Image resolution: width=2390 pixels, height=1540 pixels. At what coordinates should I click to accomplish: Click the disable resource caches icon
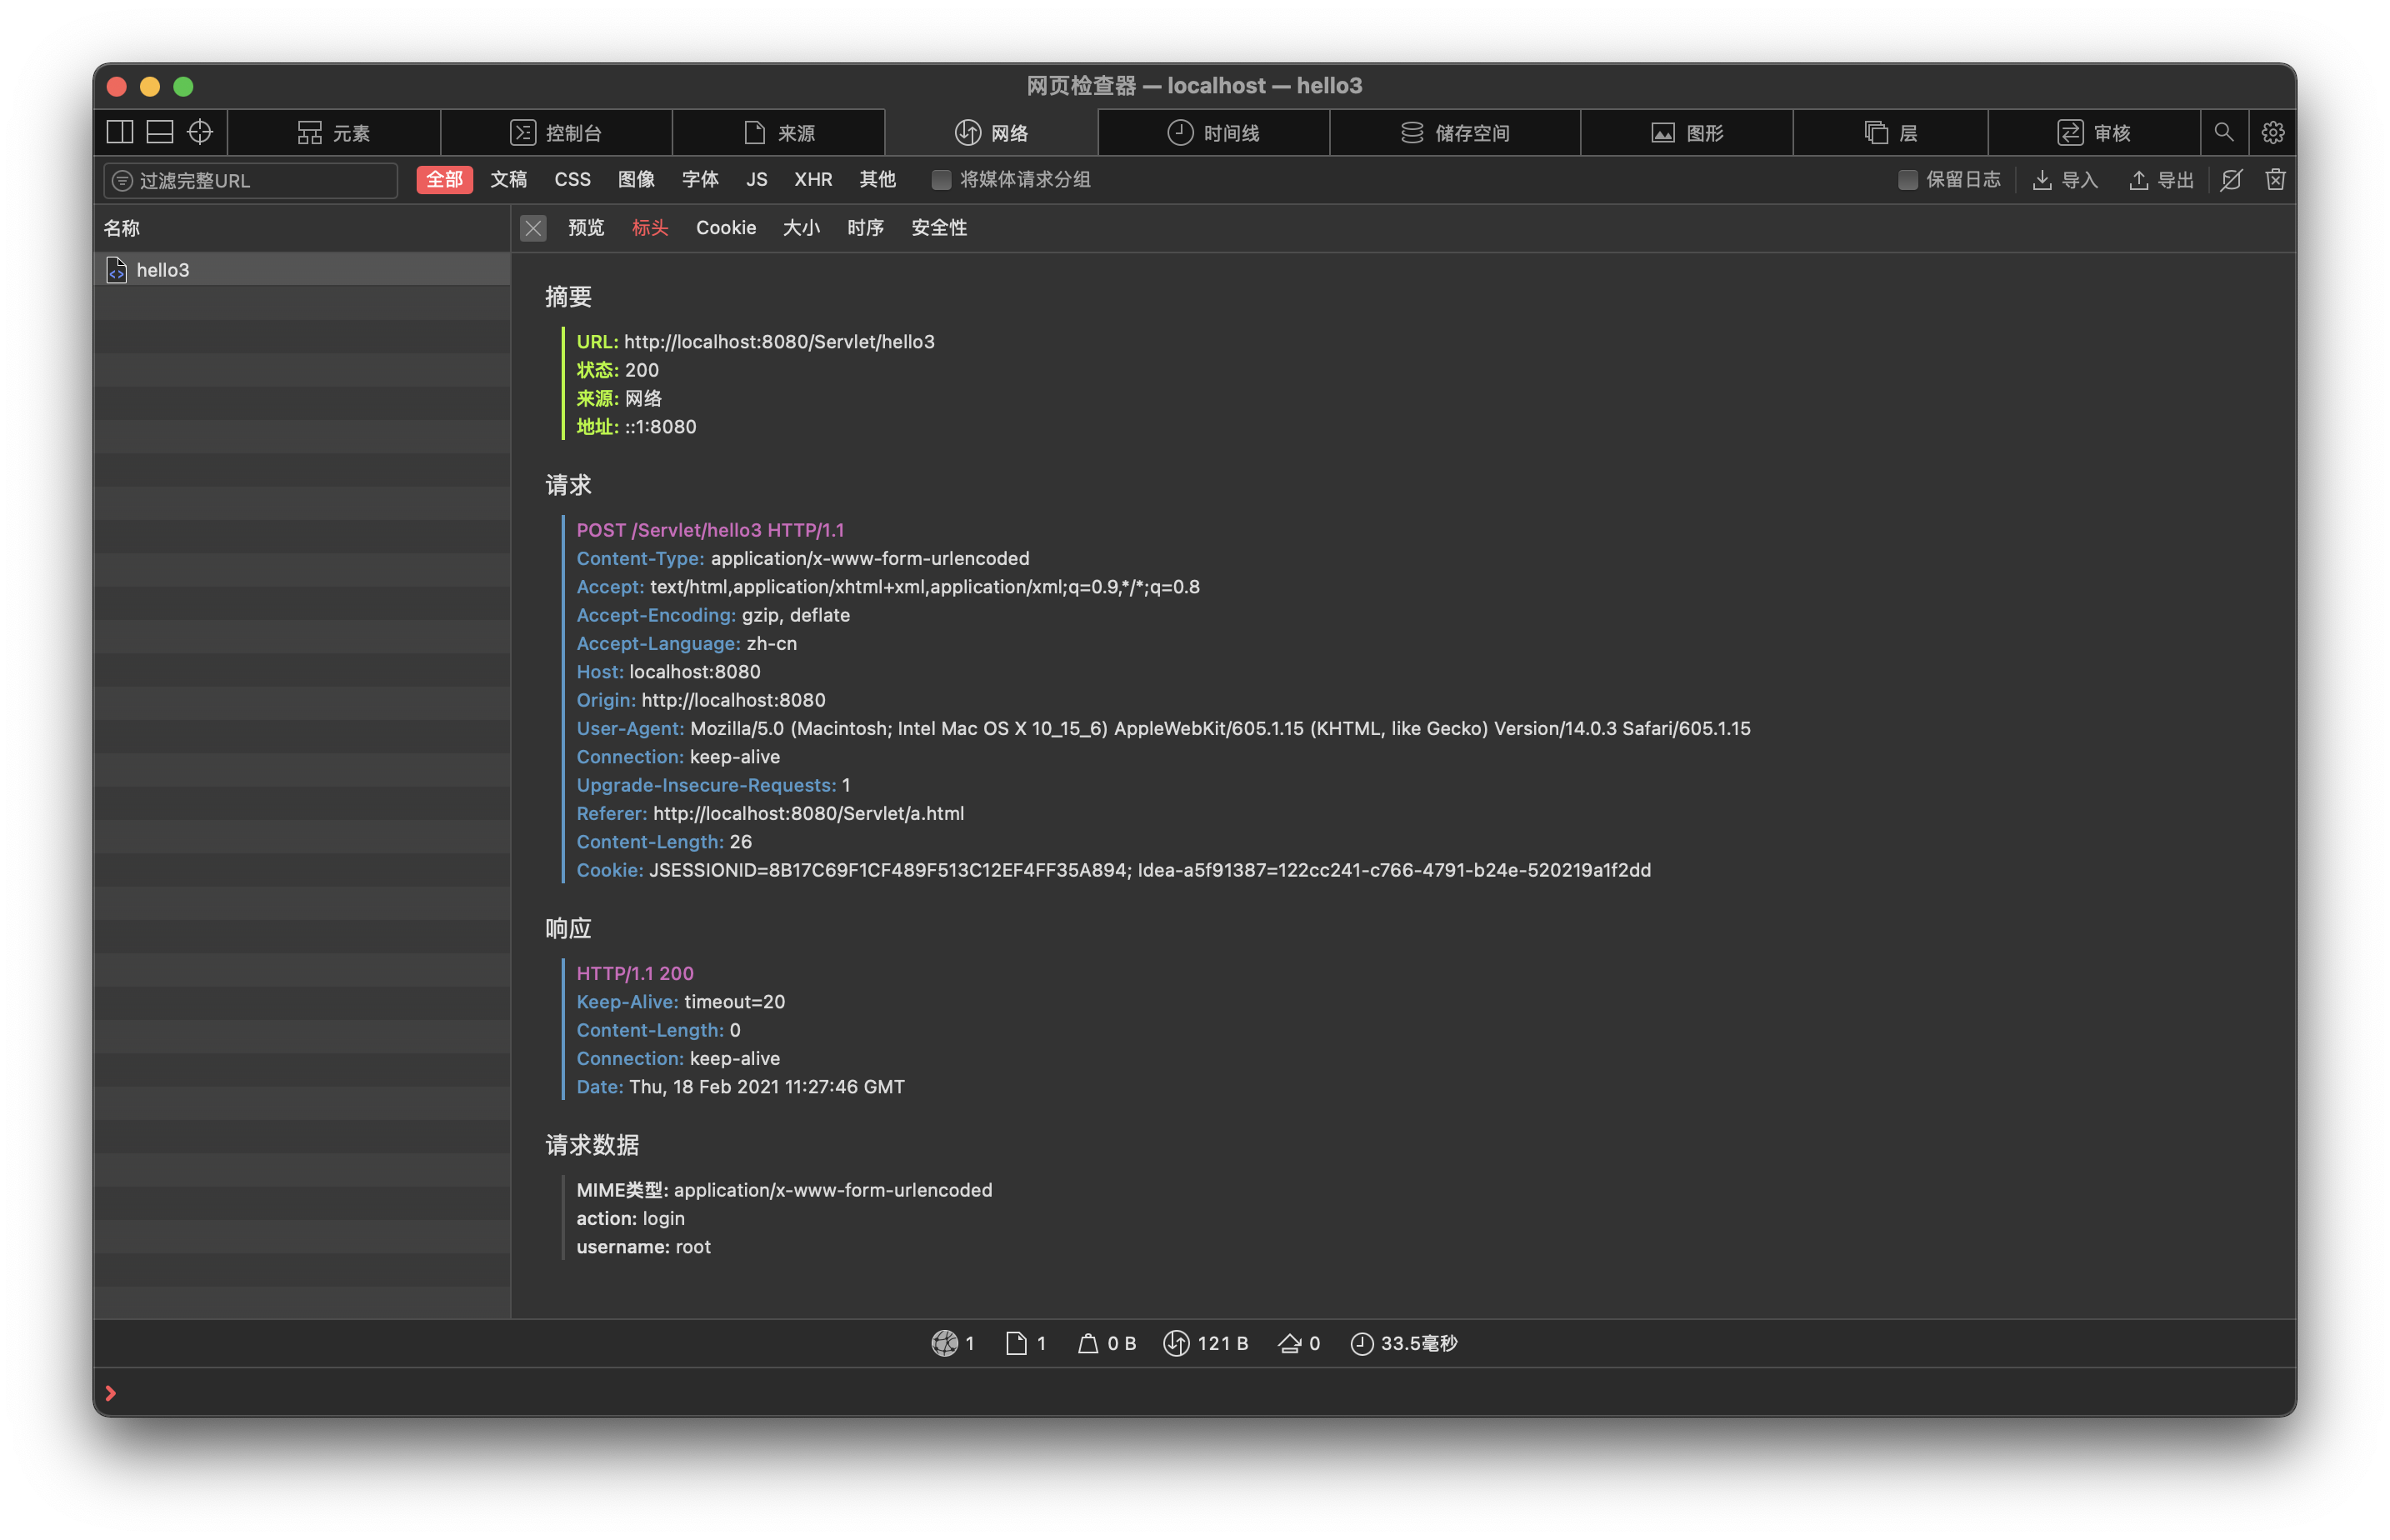tap(2231, 180)
